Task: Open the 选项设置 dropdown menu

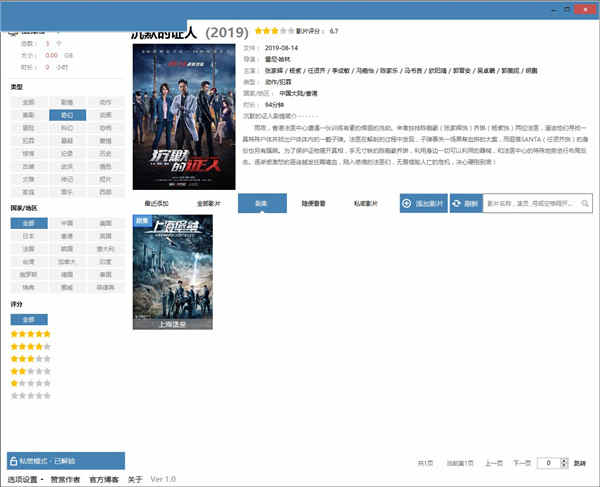Action: tap(25, 479)
